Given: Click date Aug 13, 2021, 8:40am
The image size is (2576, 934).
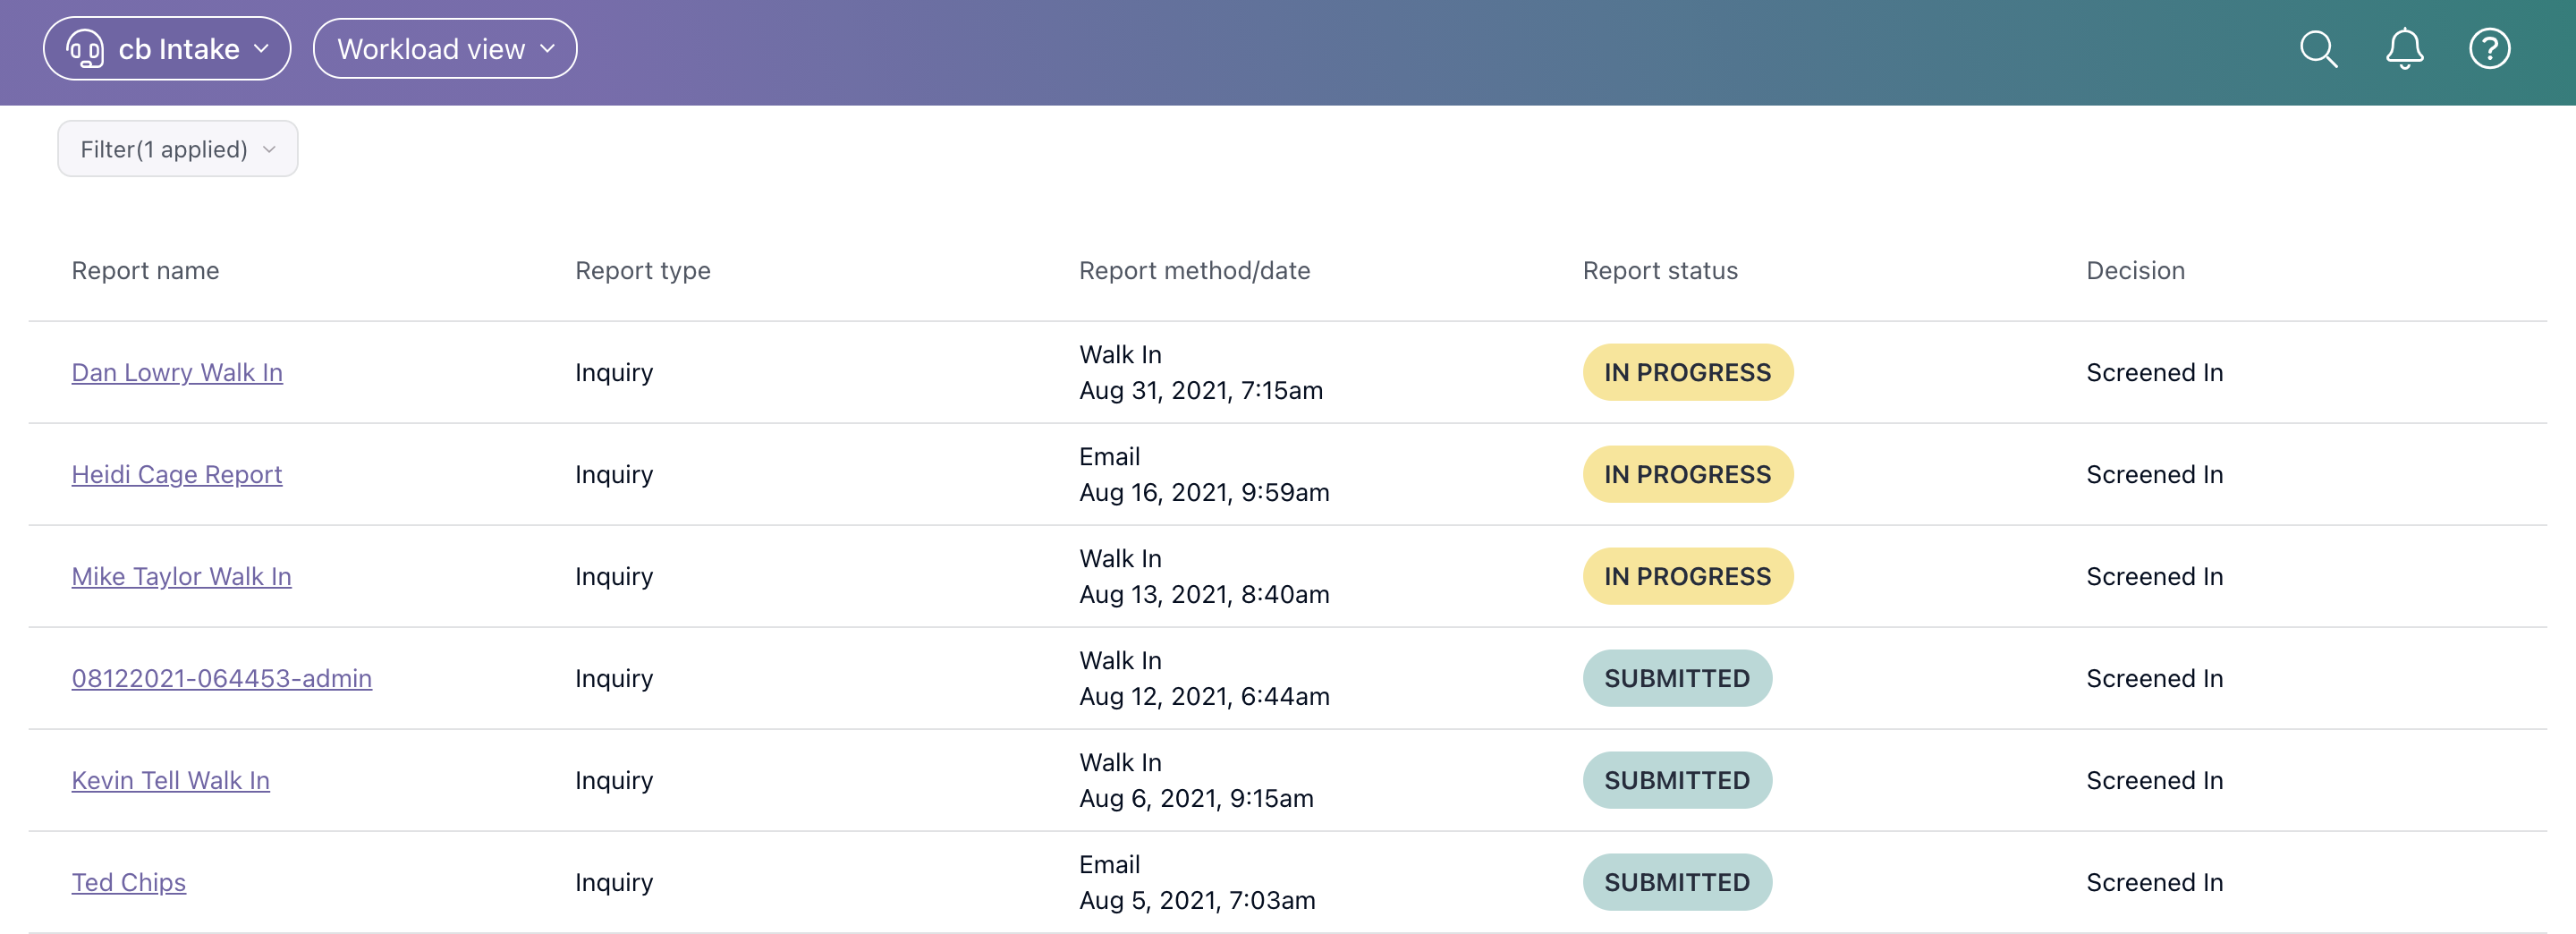Looking at the screenshot, I should [1204, 594].
